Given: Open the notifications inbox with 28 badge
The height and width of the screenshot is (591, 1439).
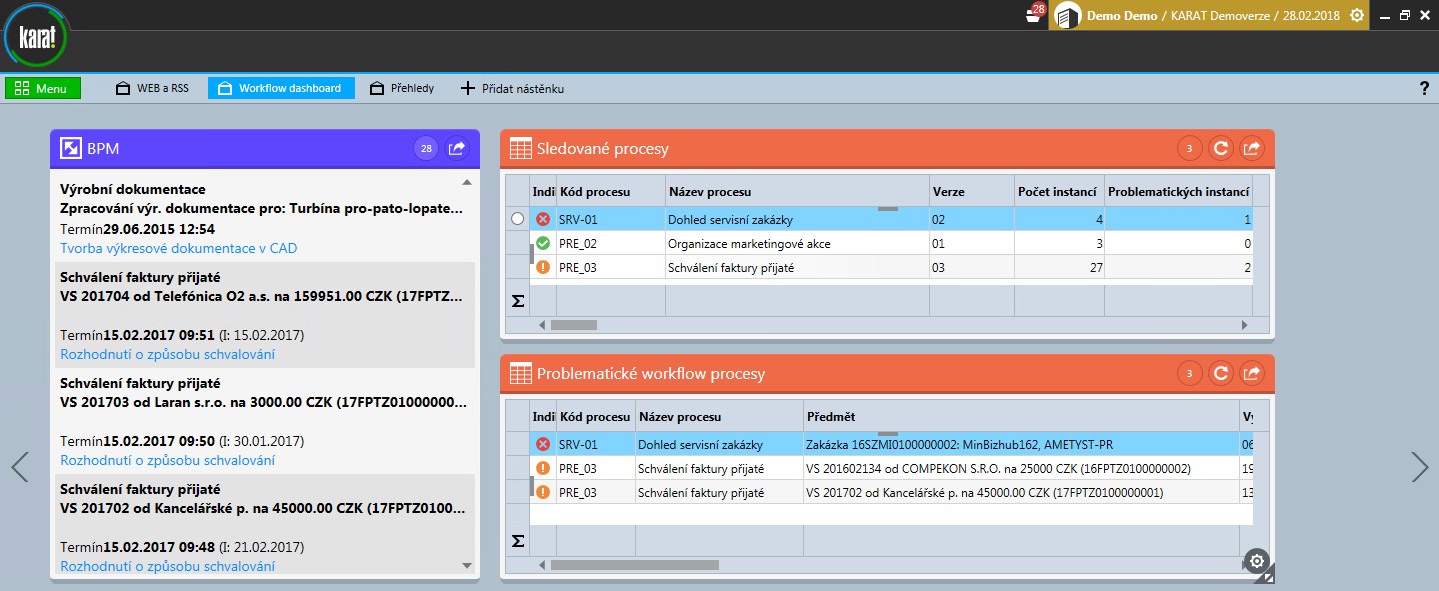Looking at the screenshot, I should (x=1034, y=15).
